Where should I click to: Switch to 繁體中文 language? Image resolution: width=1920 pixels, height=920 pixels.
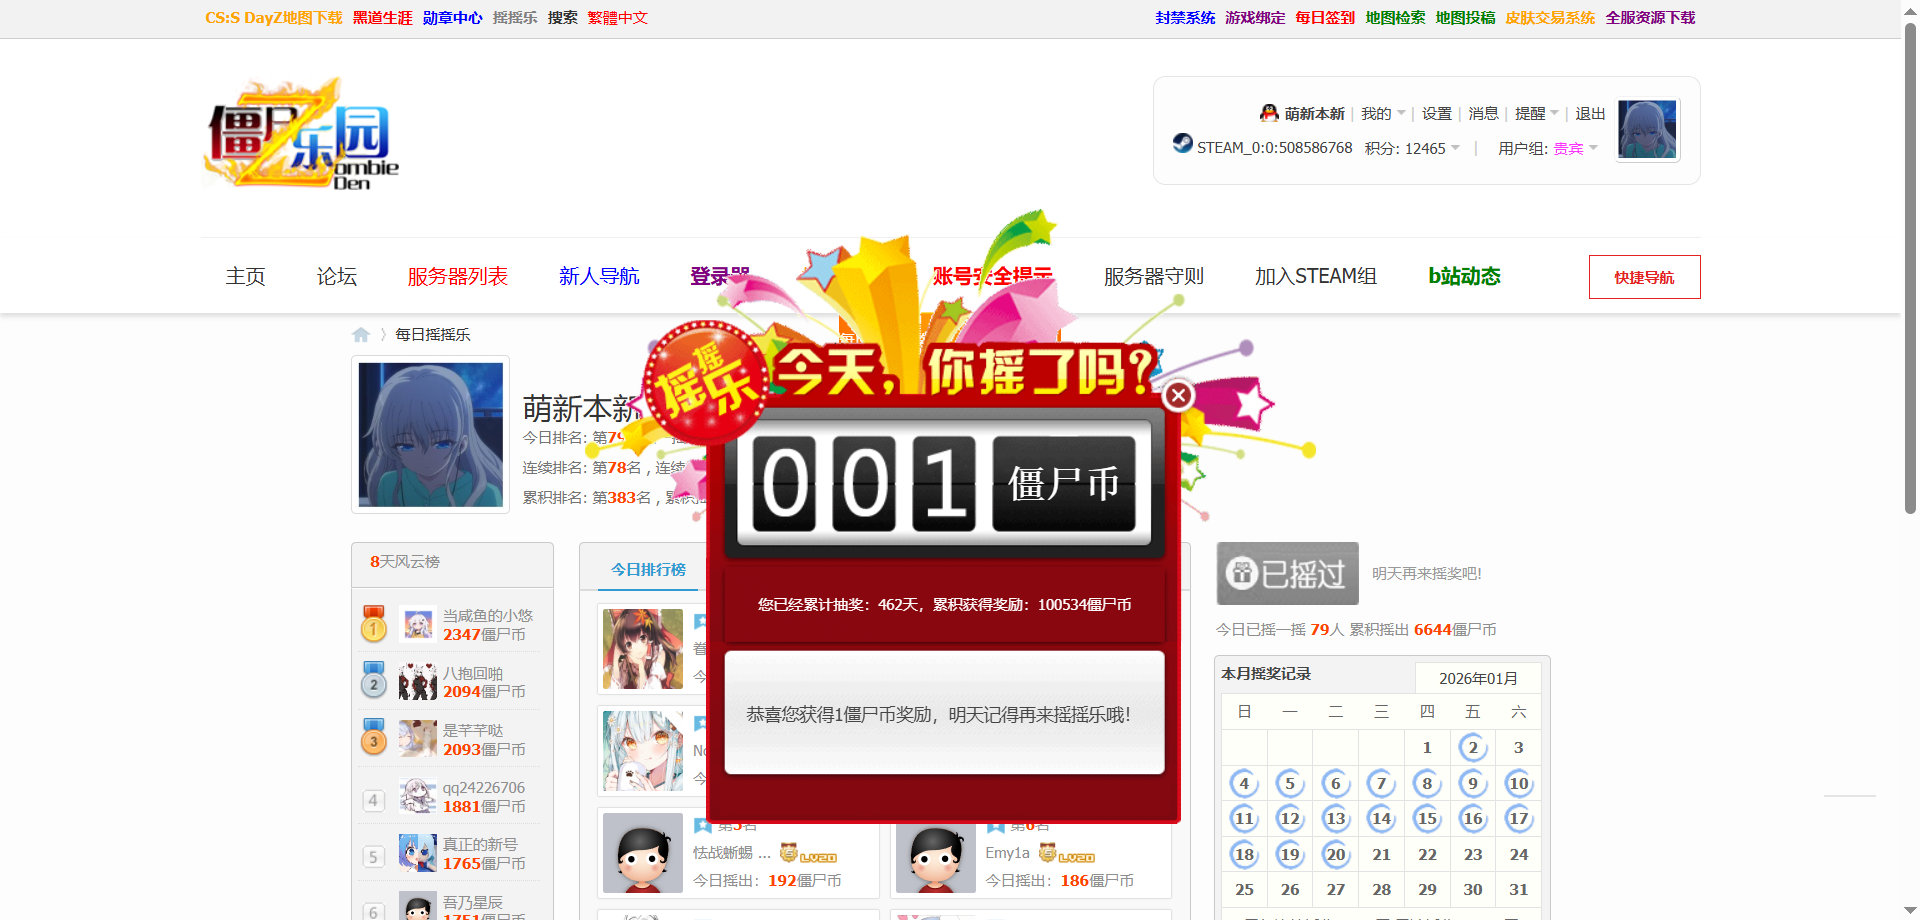(x=617, y=17)
